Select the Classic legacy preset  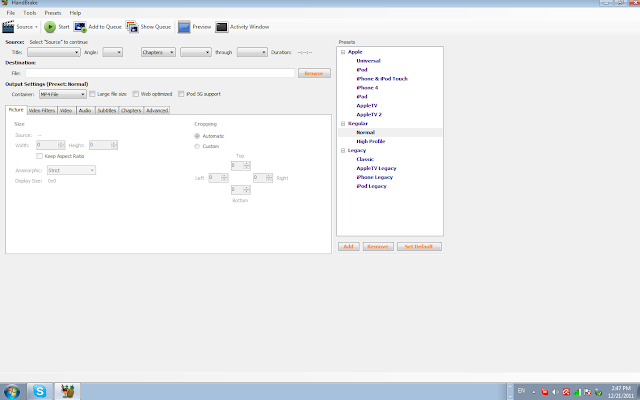(365, 159)
